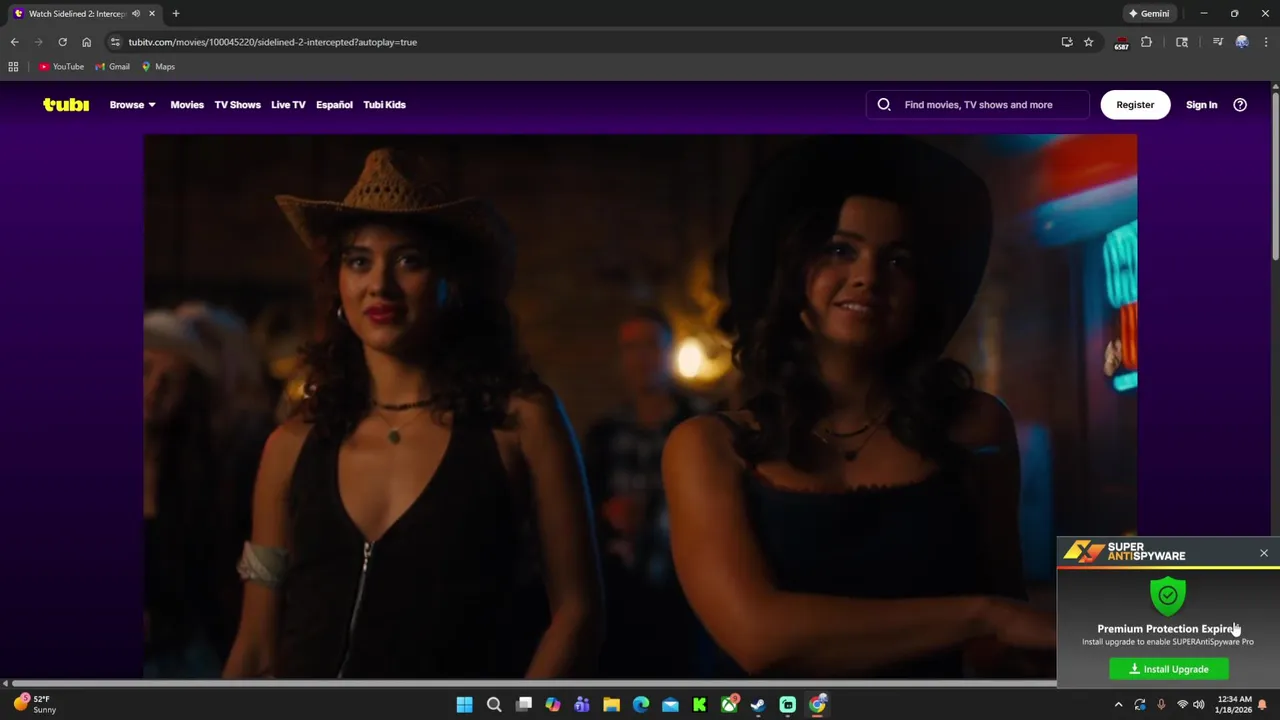Open Microsoft Teams from the taskbar
1280x720 pixels.
pyautogui.click(x=582, y=705)
